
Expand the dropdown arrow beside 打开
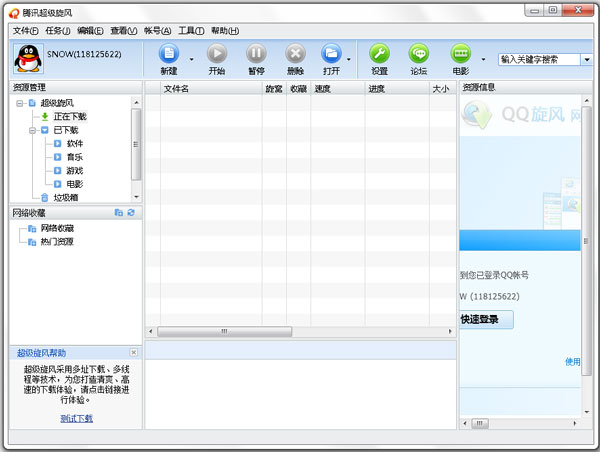[349, 59]
